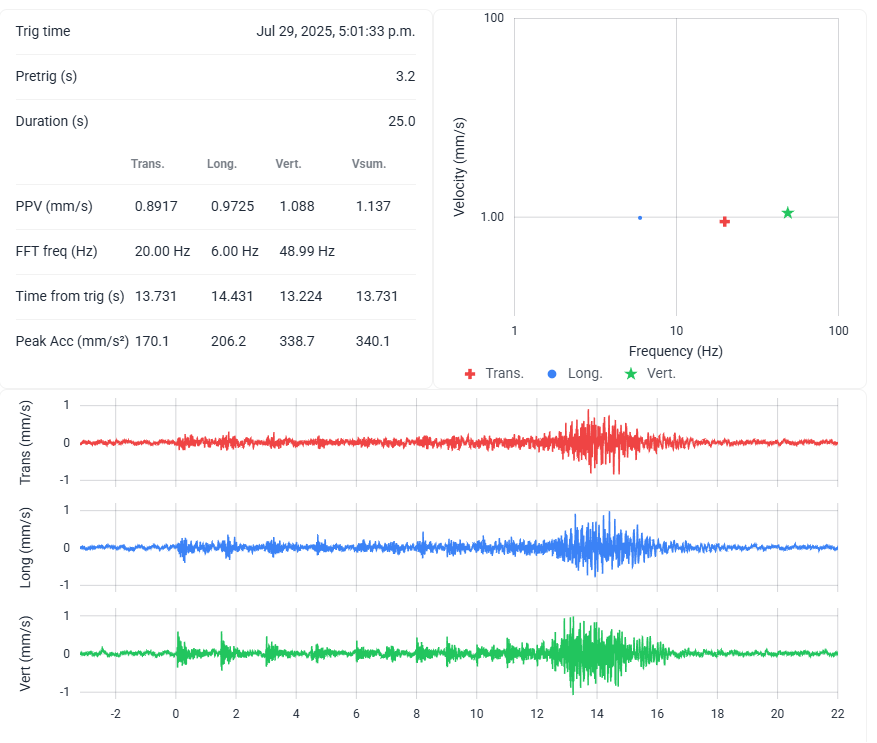Click the green star Vert. legend icon
This screenshot has height=743, width=877.
coord(630,373)
